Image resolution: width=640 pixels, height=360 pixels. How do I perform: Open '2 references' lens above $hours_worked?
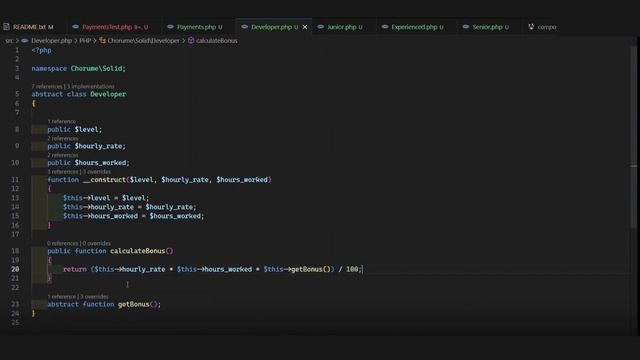pos(62,155)
